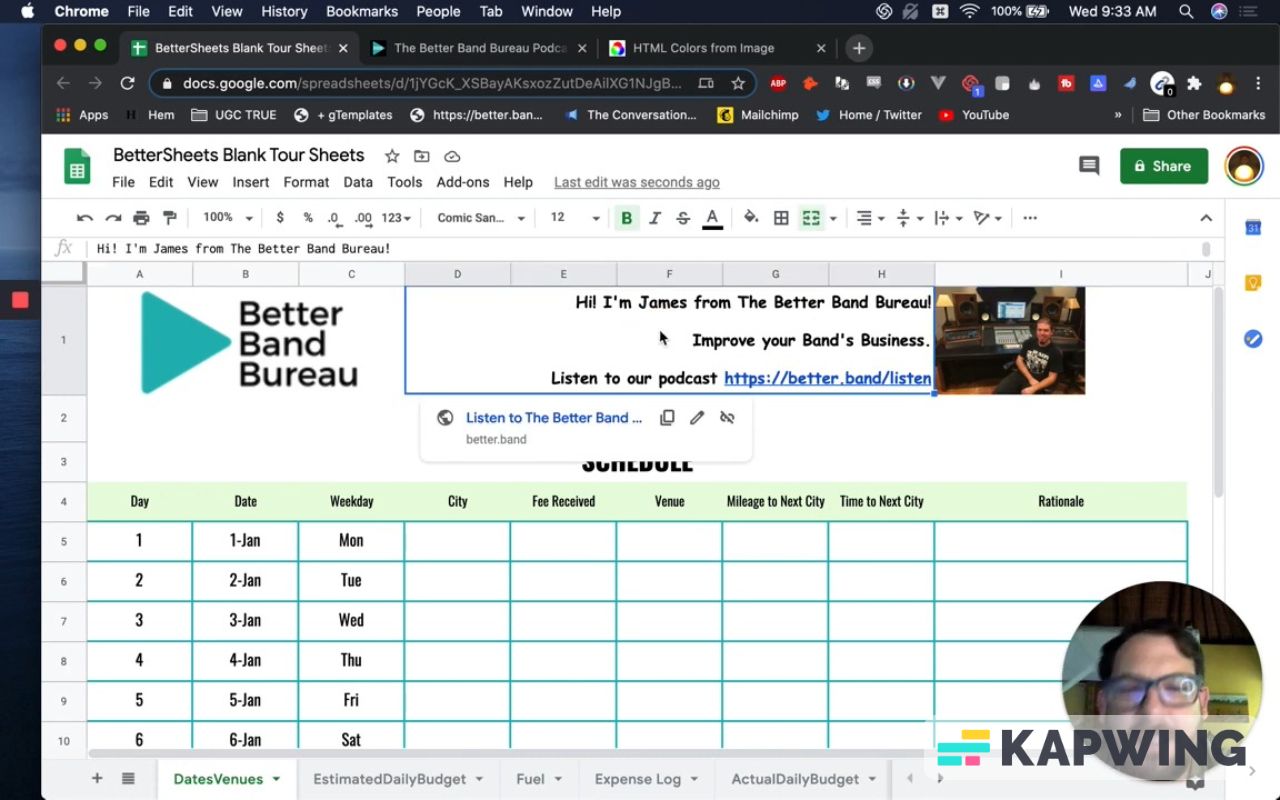Open Google Calendar side panel
This screenshot has height=800, width=1280.
coord(1253,228)
